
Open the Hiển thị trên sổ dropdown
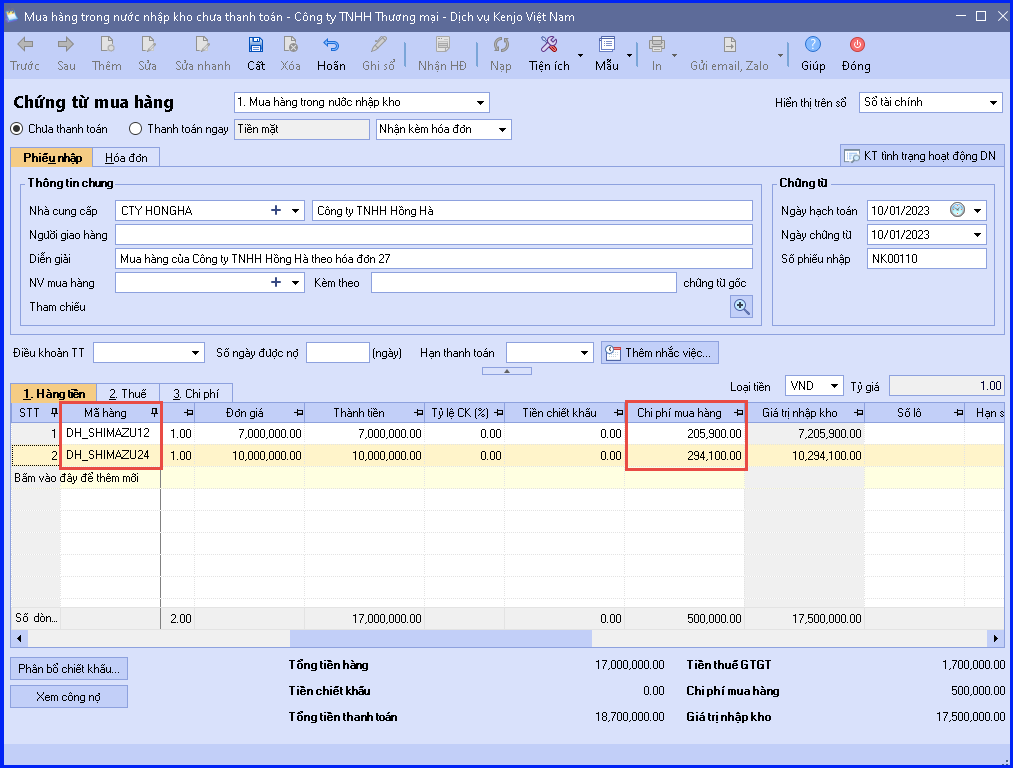(994, 103)
